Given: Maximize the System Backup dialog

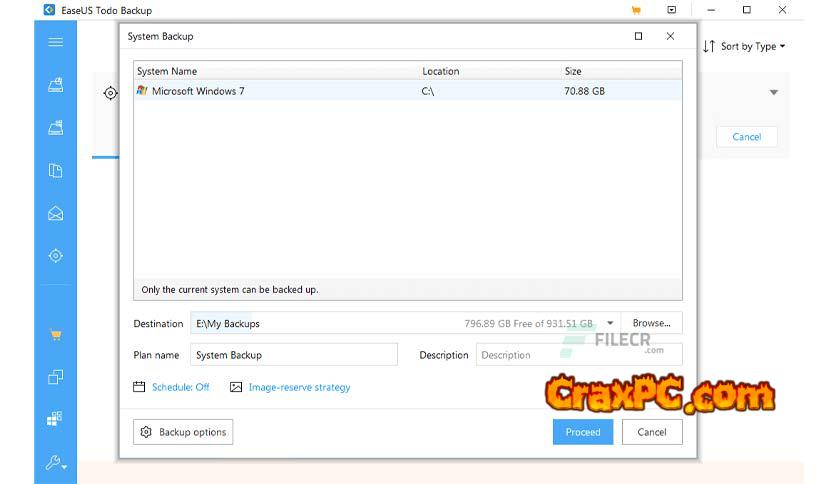Looking at the screenshot, I should click(638, 36).
